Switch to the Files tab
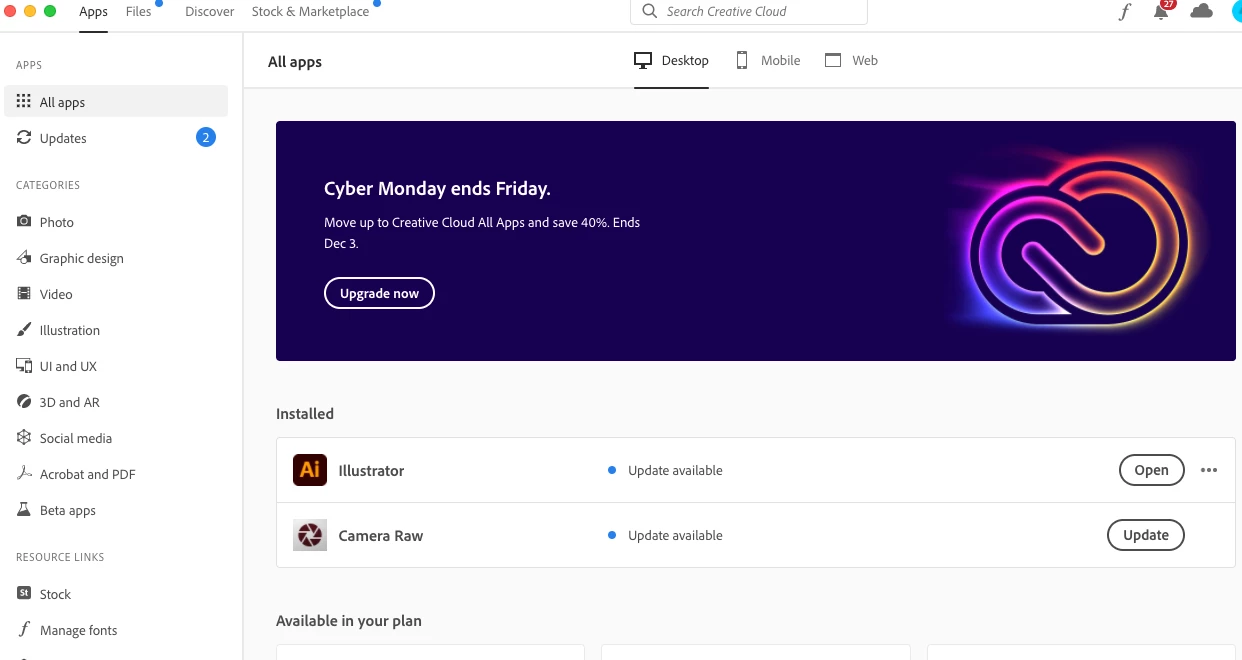Screen dimensions: 1242x660 click(x=139, y=12)
